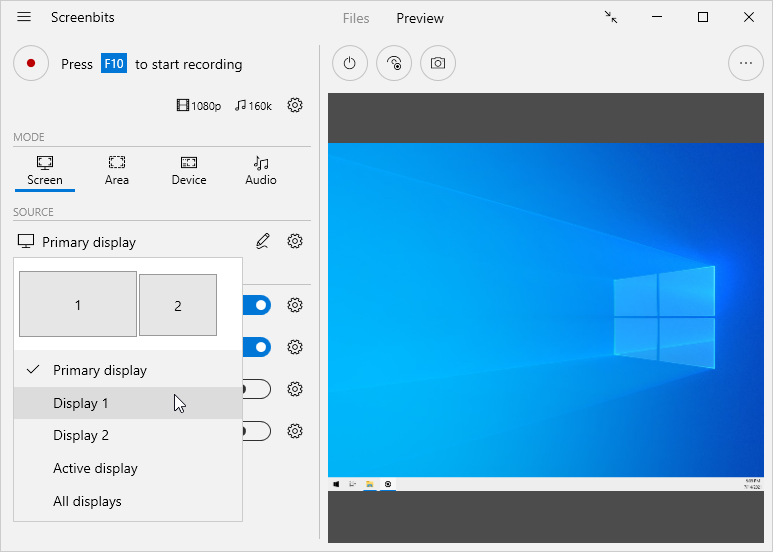
Task: Turn on the fourth toggle switch
Action: tap(257, 431)
